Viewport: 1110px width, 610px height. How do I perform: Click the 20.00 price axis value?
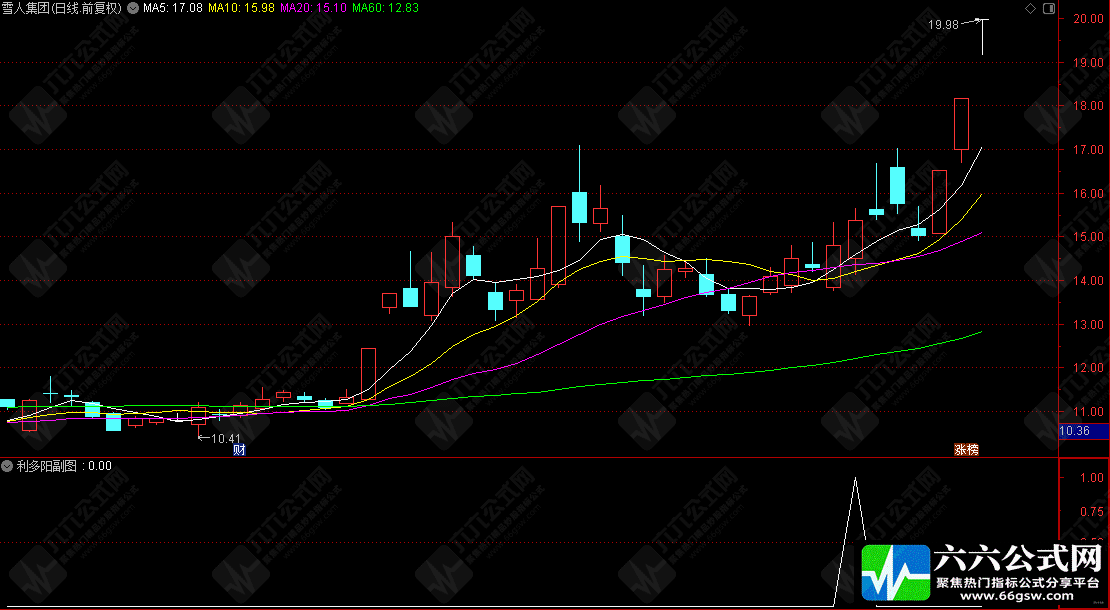point(1088,19)
